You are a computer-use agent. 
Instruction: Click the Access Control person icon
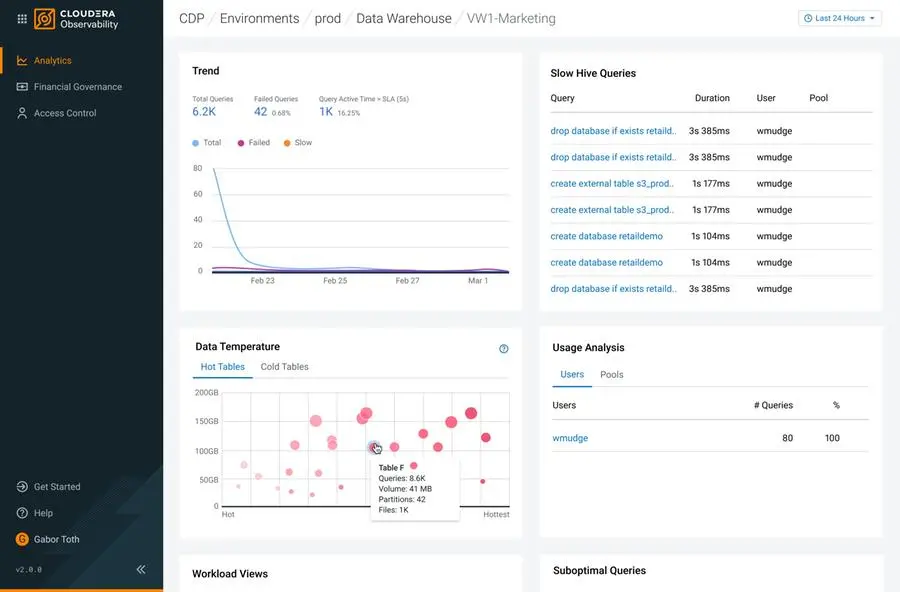(x=22, y=113)
